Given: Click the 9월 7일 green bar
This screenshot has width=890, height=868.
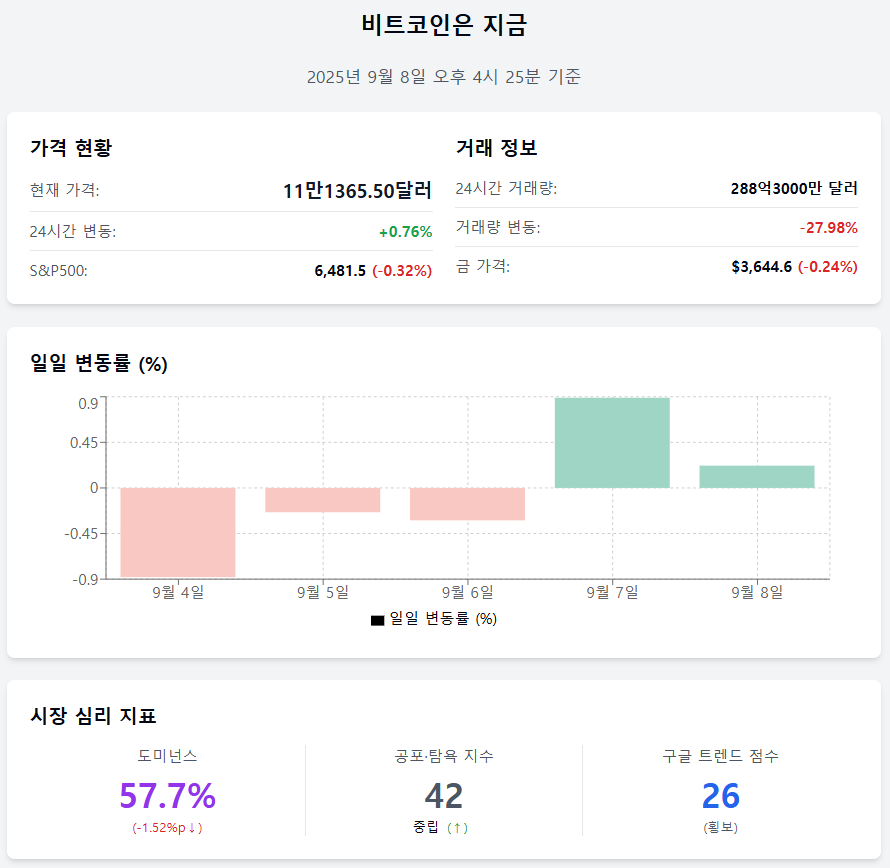Looking at the screenshot, I should tap(612, 443).
